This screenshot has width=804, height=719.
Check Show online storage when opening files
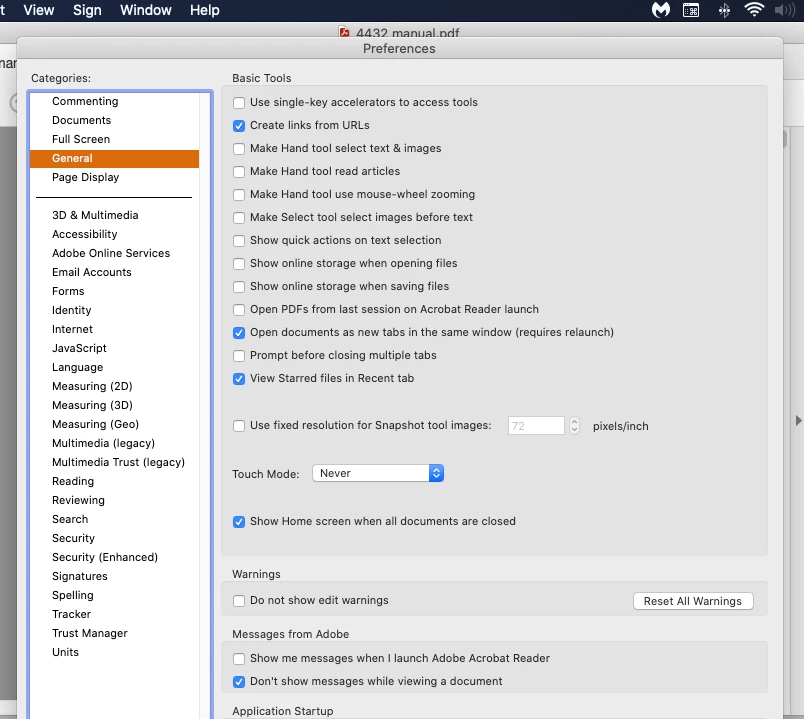[239, 264]
